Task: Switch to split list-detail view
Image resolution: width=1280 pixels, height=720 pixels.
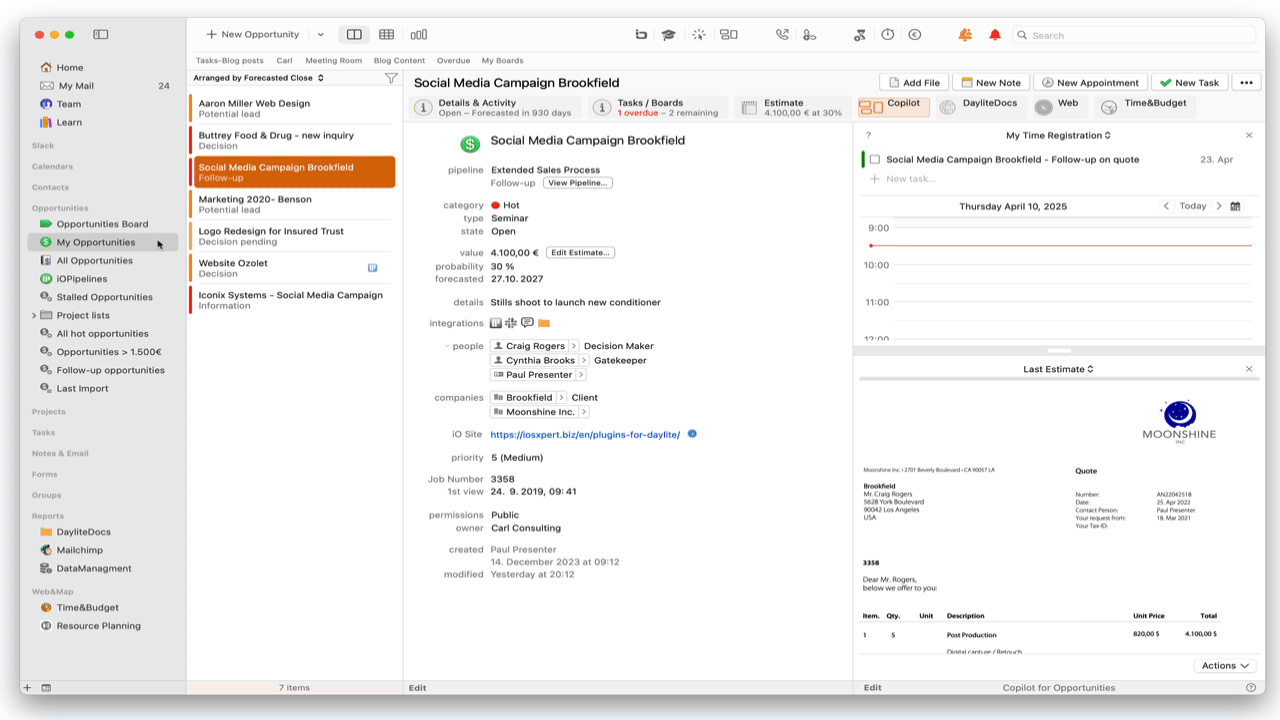Action: [x=354, y=34]
